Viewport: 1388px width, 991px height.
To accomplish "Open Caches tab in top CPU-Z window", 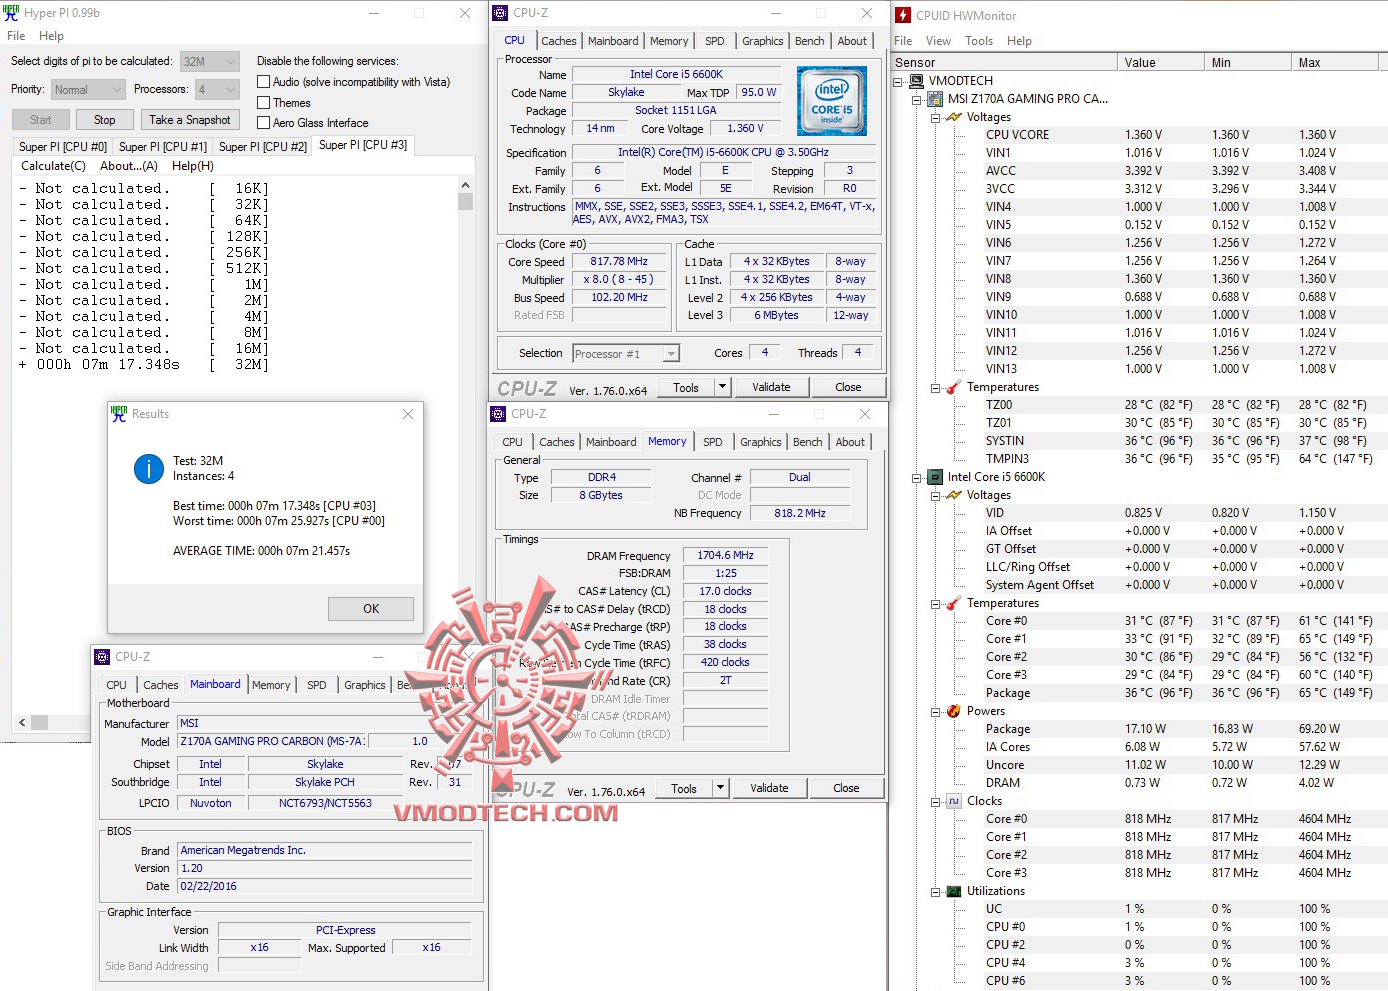I will click(x=559, y=41).
